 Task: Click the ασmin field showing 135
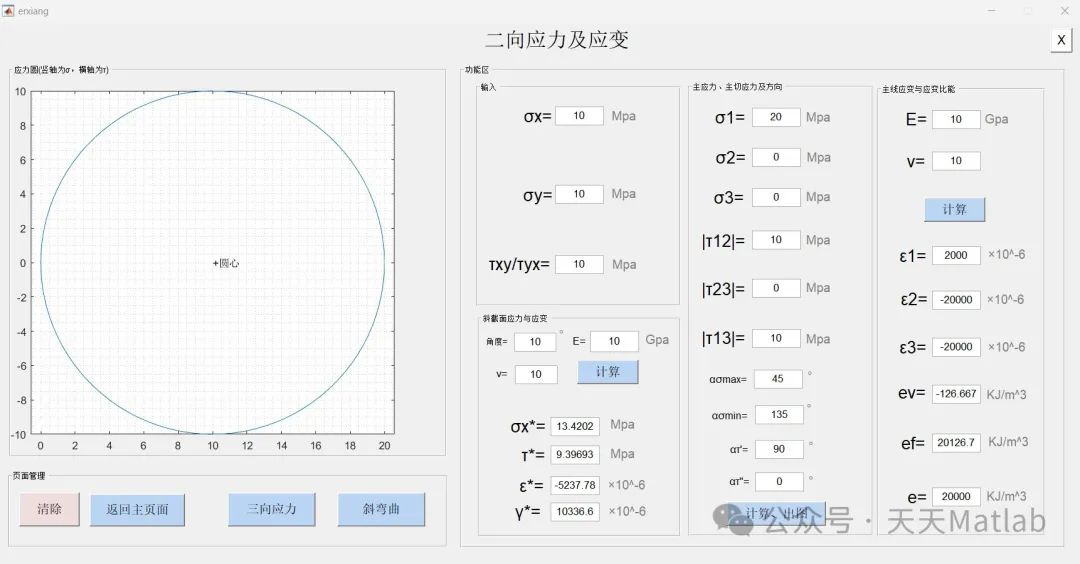click(779, 415)
